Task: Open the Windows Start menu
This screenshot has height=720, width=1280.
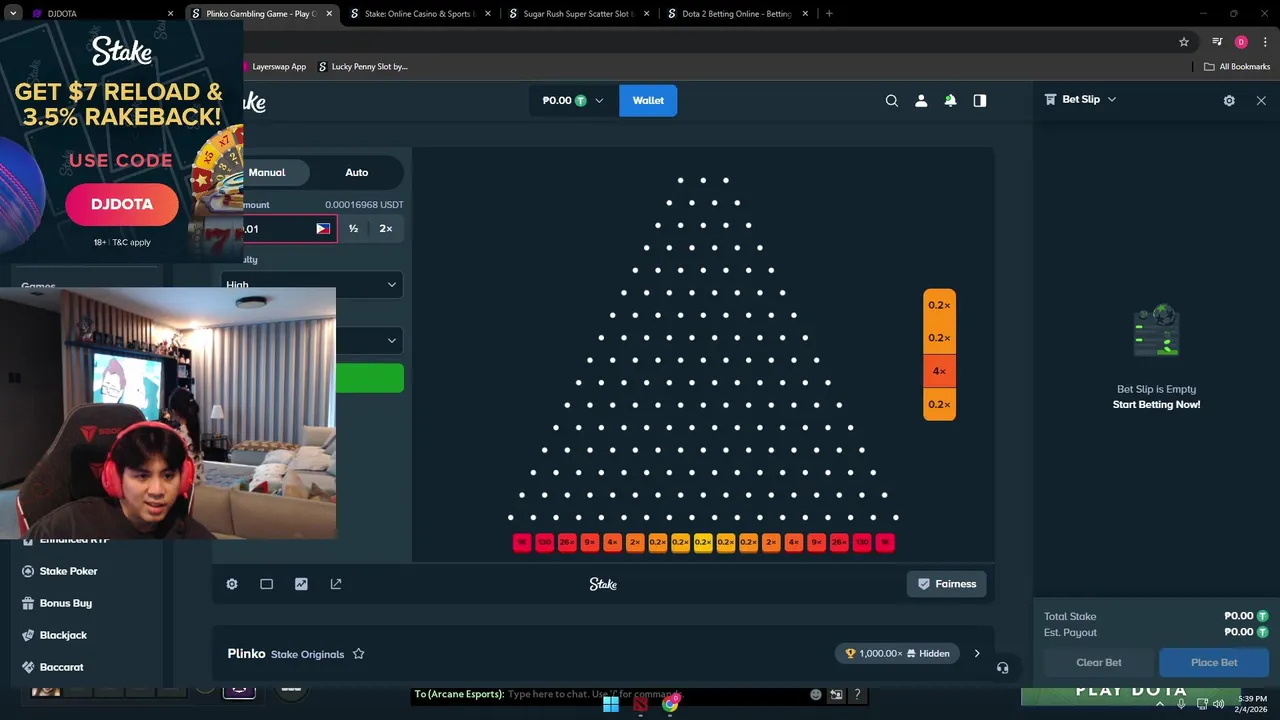Action: [x=611, y=704]
